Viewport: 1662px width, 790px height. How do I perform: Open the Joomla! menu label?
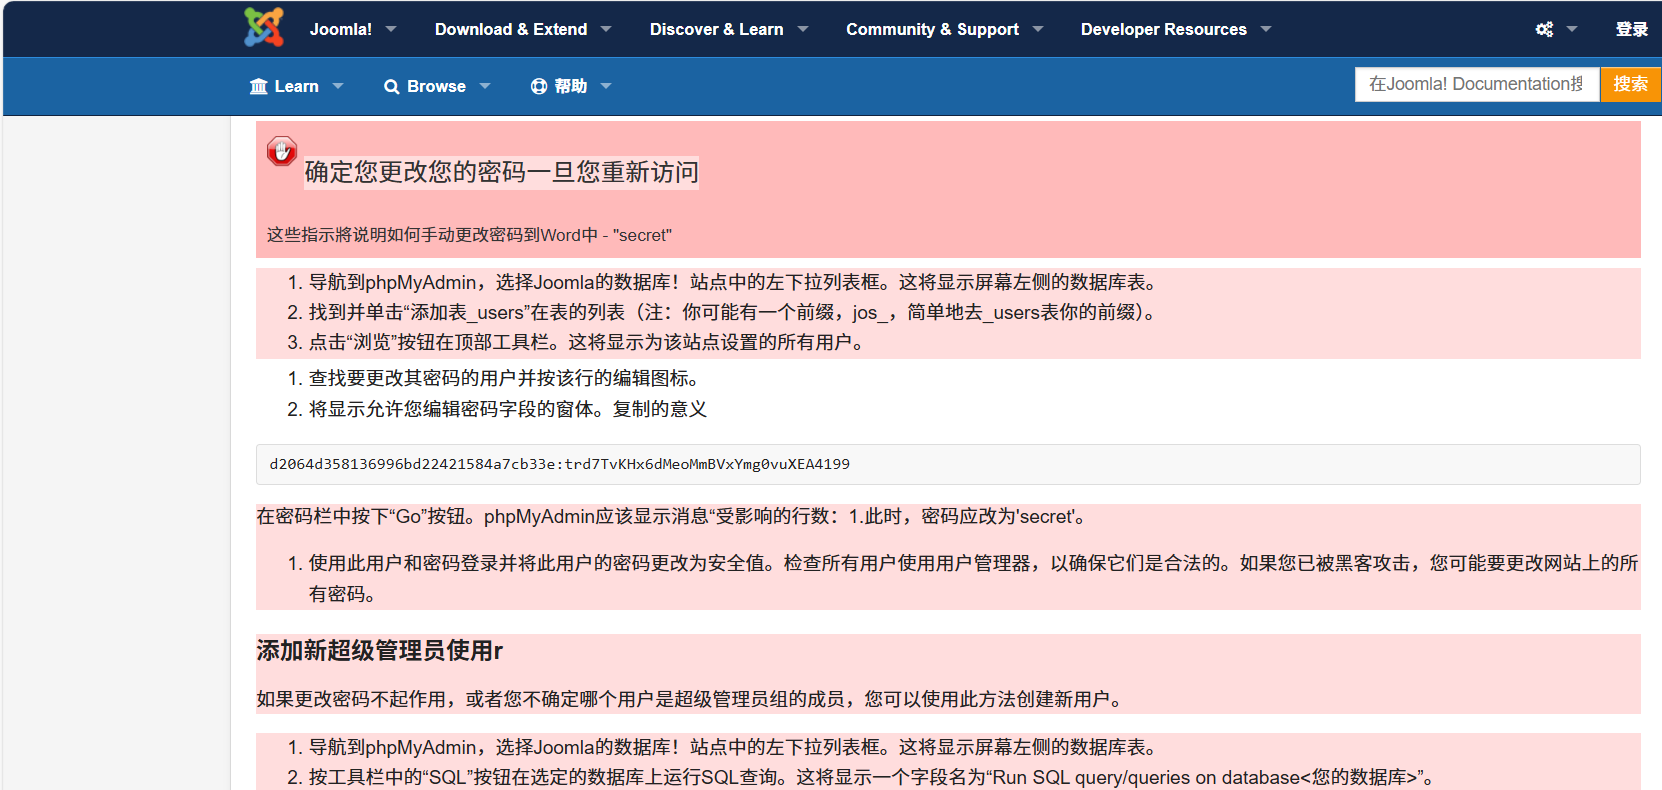pyautogui.click(x=341, y=29)
